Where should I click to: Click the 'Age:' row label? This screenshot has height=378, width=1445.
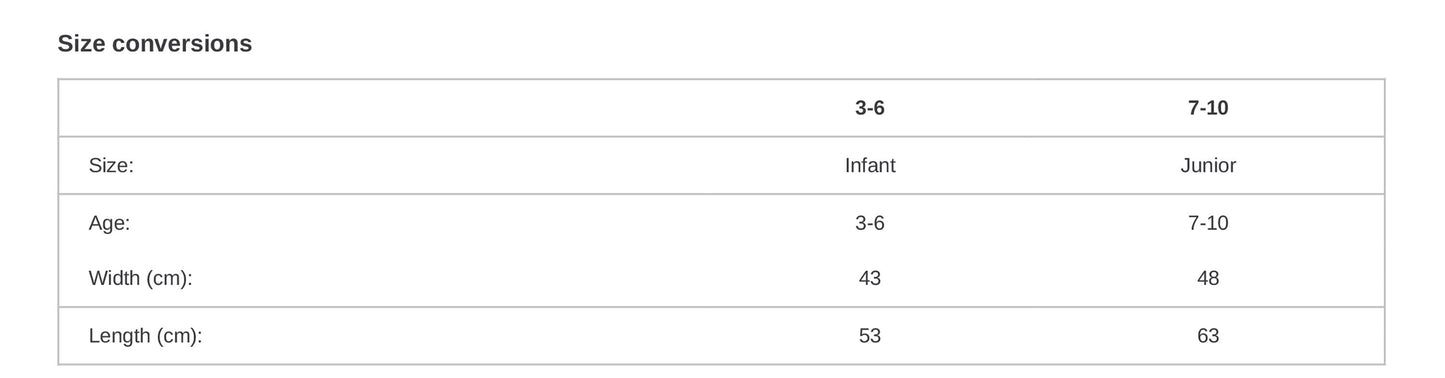pyautogui.click(x=109, y=223)
